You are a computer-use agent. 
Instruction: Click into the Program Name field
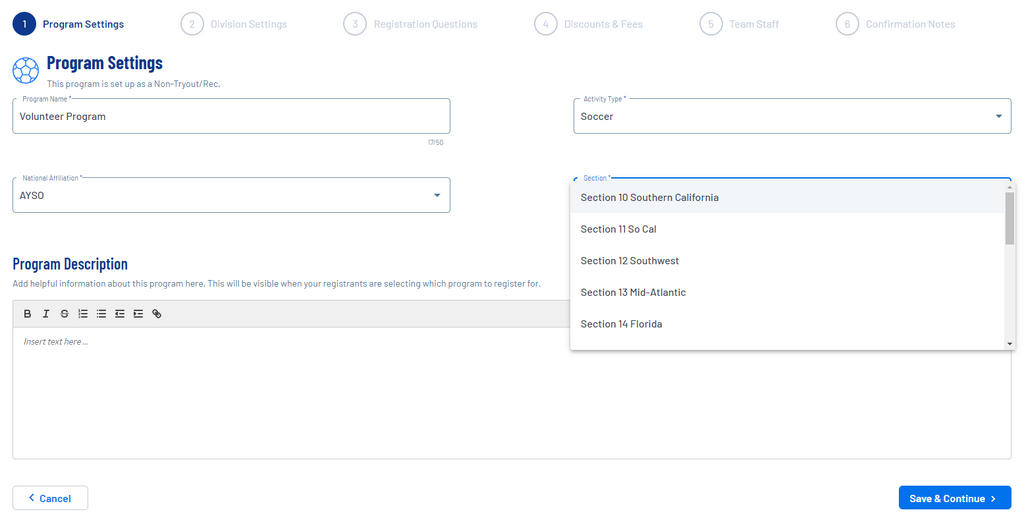point(231,116)
